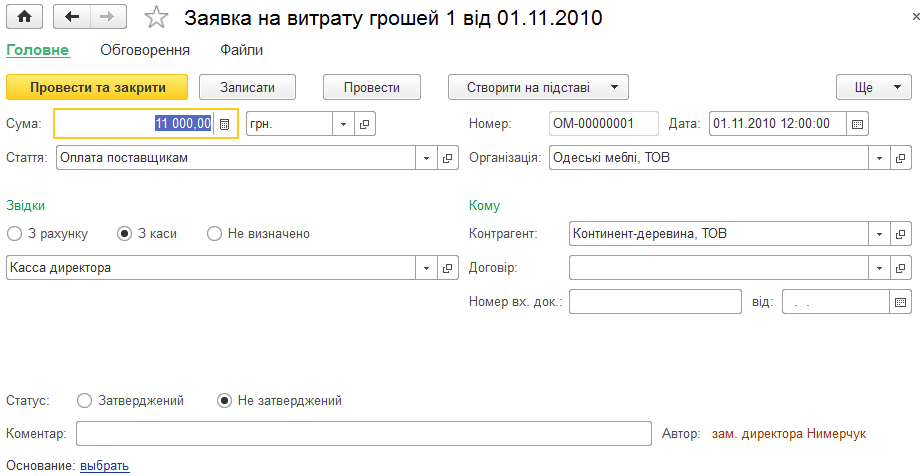Open calendar for the Дата field
Image resolution: width=923 pixels, height=476 pixels.
click(x=858, y=124)
